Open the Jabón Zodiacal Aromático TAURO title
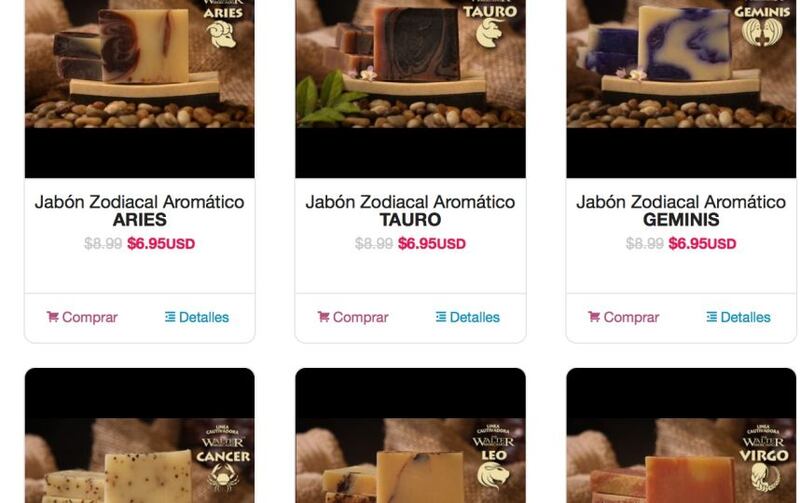The image size is (800, 503). pos(410,211)
